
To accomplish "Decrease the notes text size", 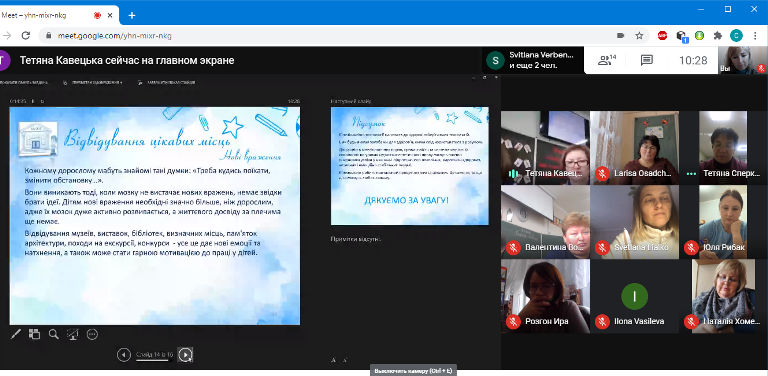I will coord(345,360).
